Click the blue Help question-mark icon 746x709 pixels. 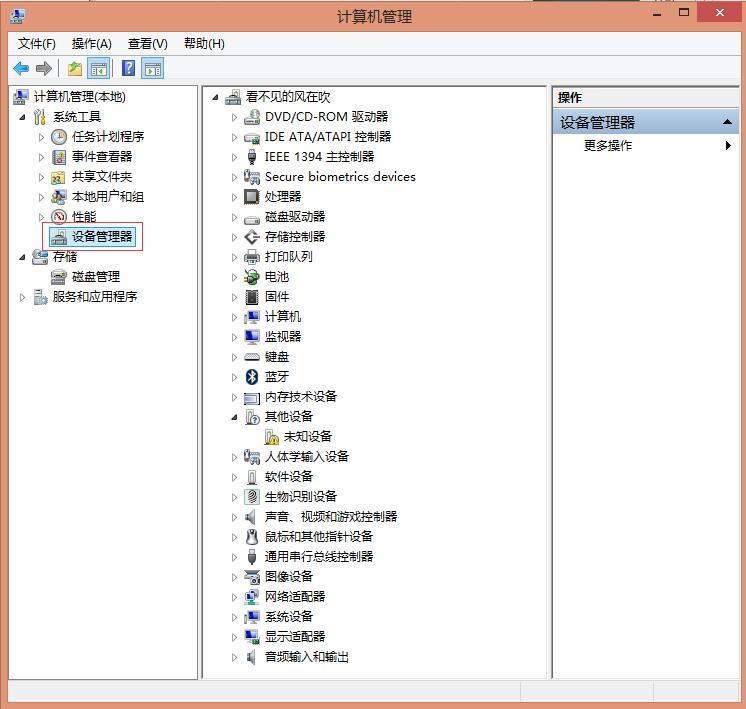click(x=128, y=69)
